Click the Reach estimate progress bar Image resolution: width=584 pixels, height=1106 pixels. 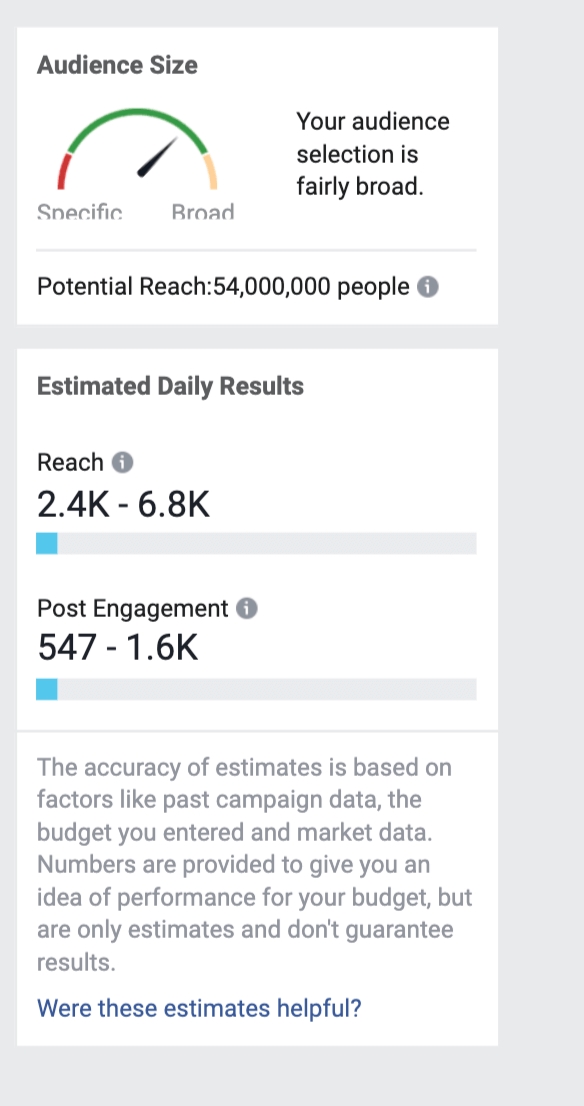[257, 544]
